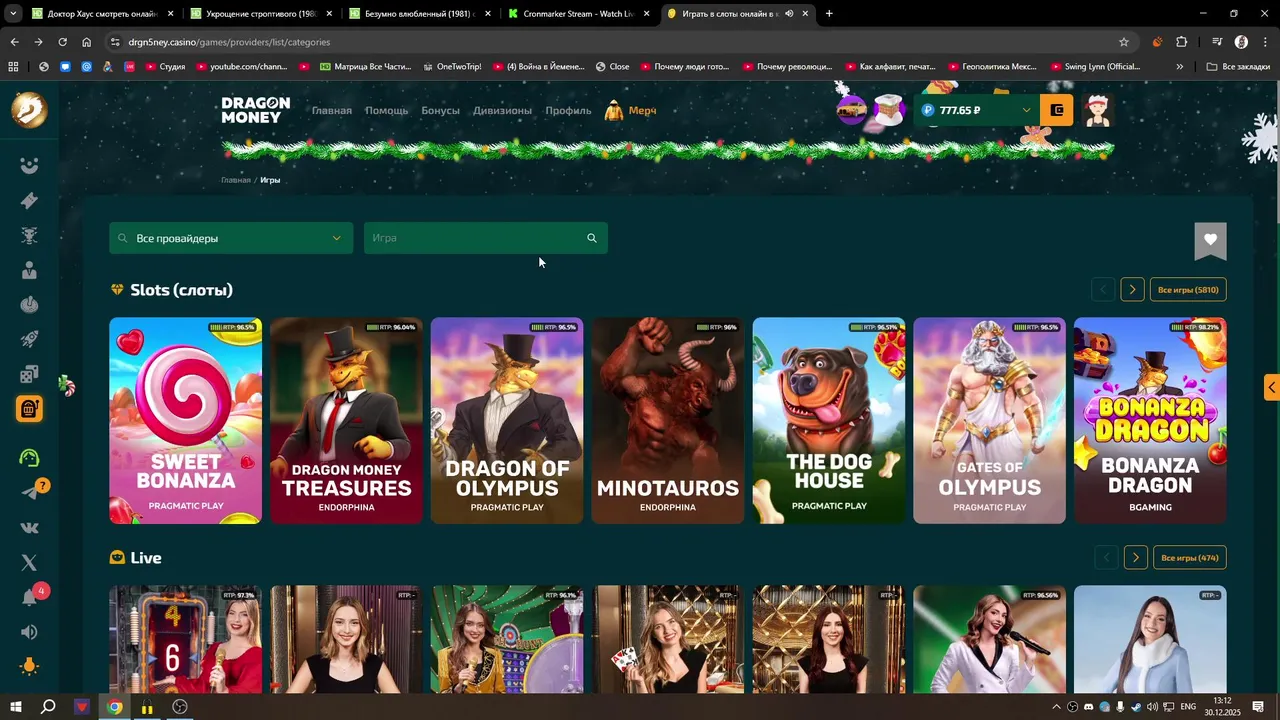Screen dimensions: 1280x720
Task: Open the Студия bookmark
Action: pyautogui.click(x=164, y=67)
